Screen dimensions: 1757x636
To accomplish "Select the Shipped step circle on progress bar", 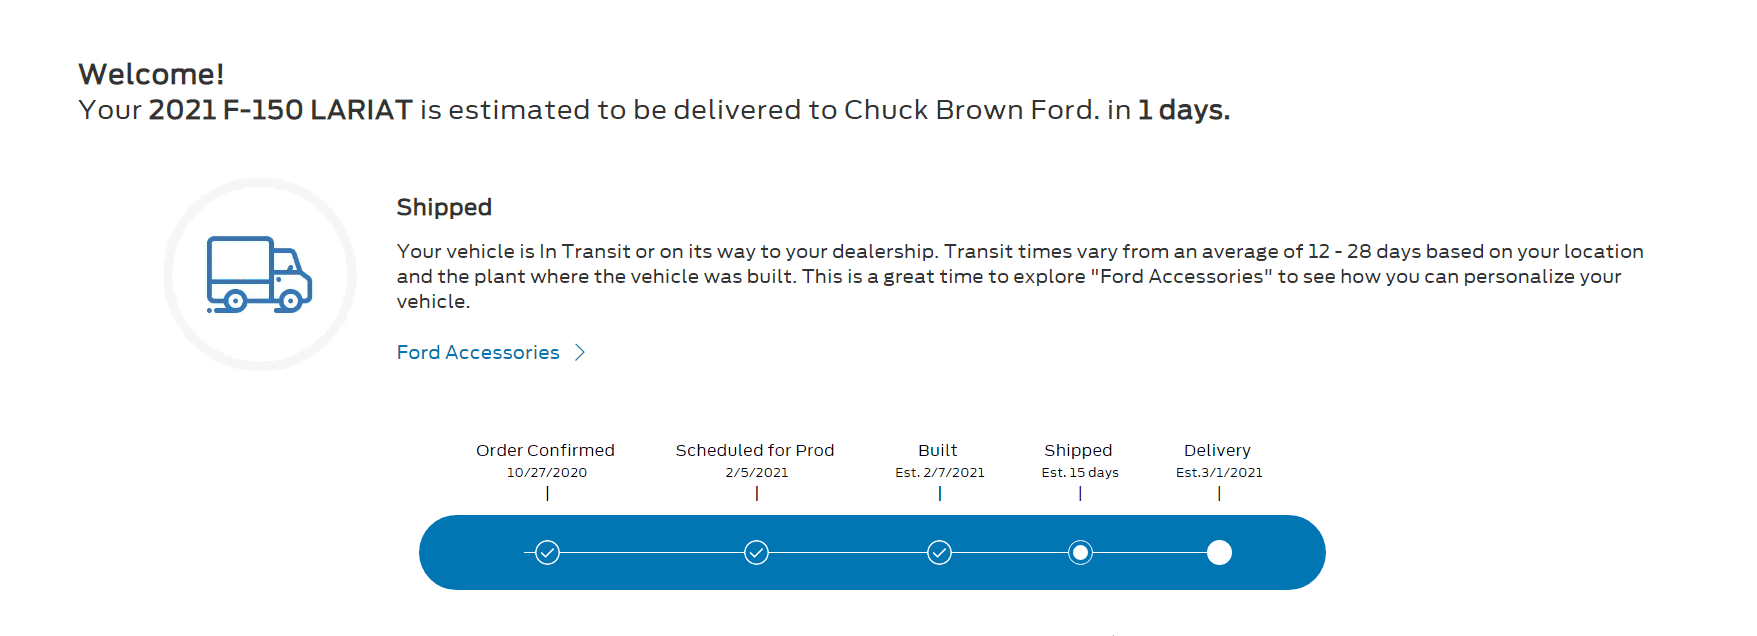I will (1080, 553).
